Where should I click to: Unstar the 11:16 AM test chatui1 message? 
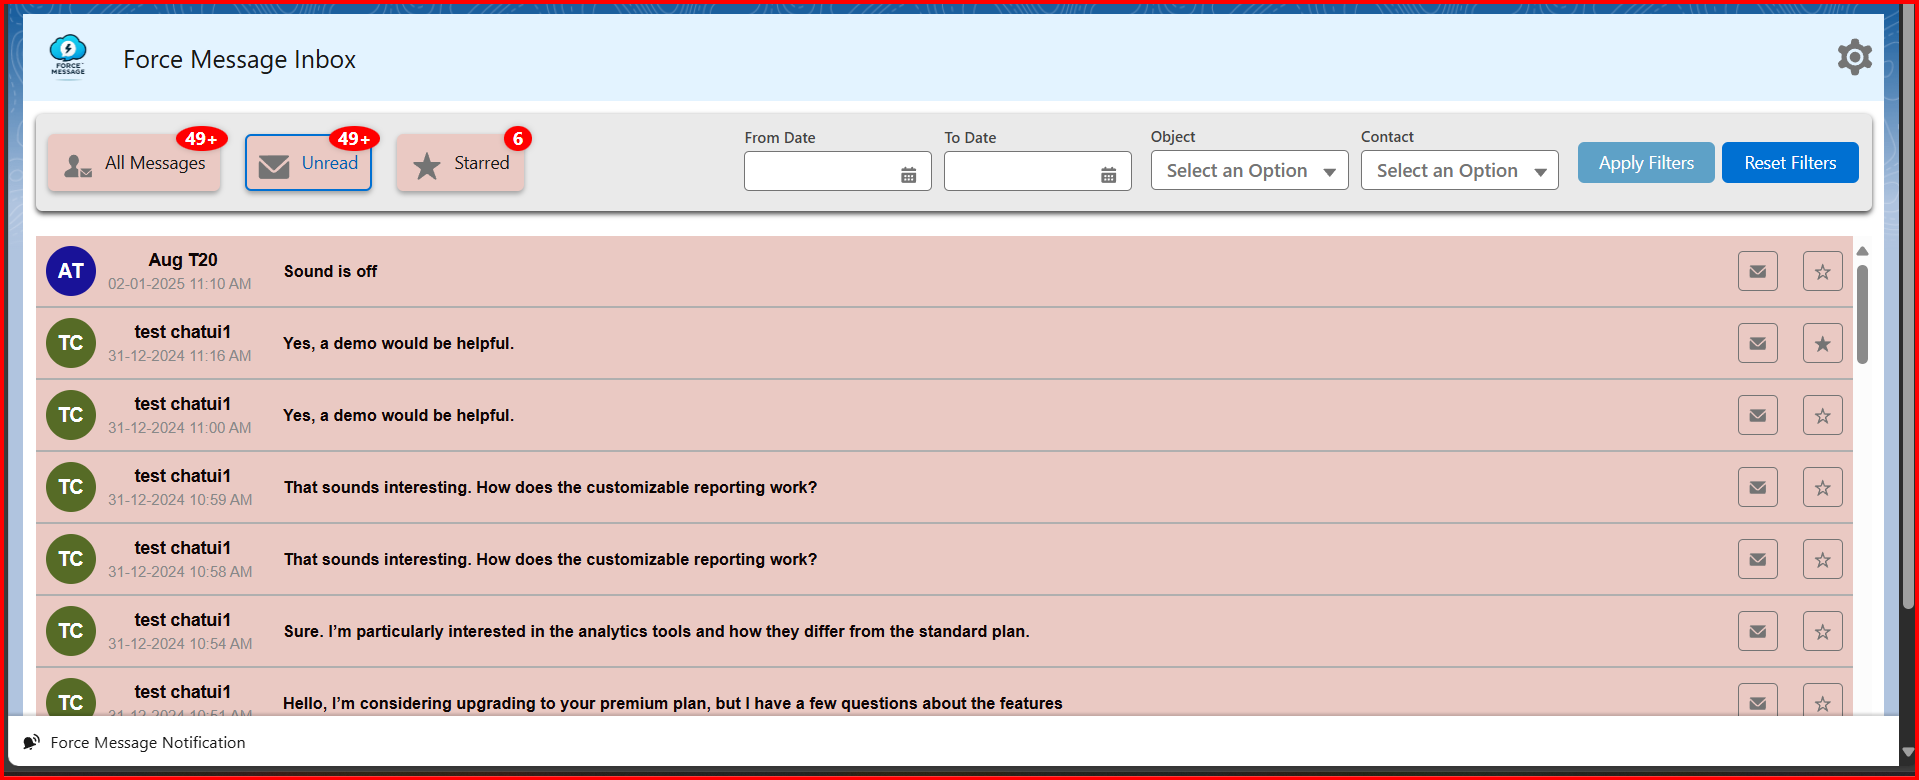click(1822, 343)
